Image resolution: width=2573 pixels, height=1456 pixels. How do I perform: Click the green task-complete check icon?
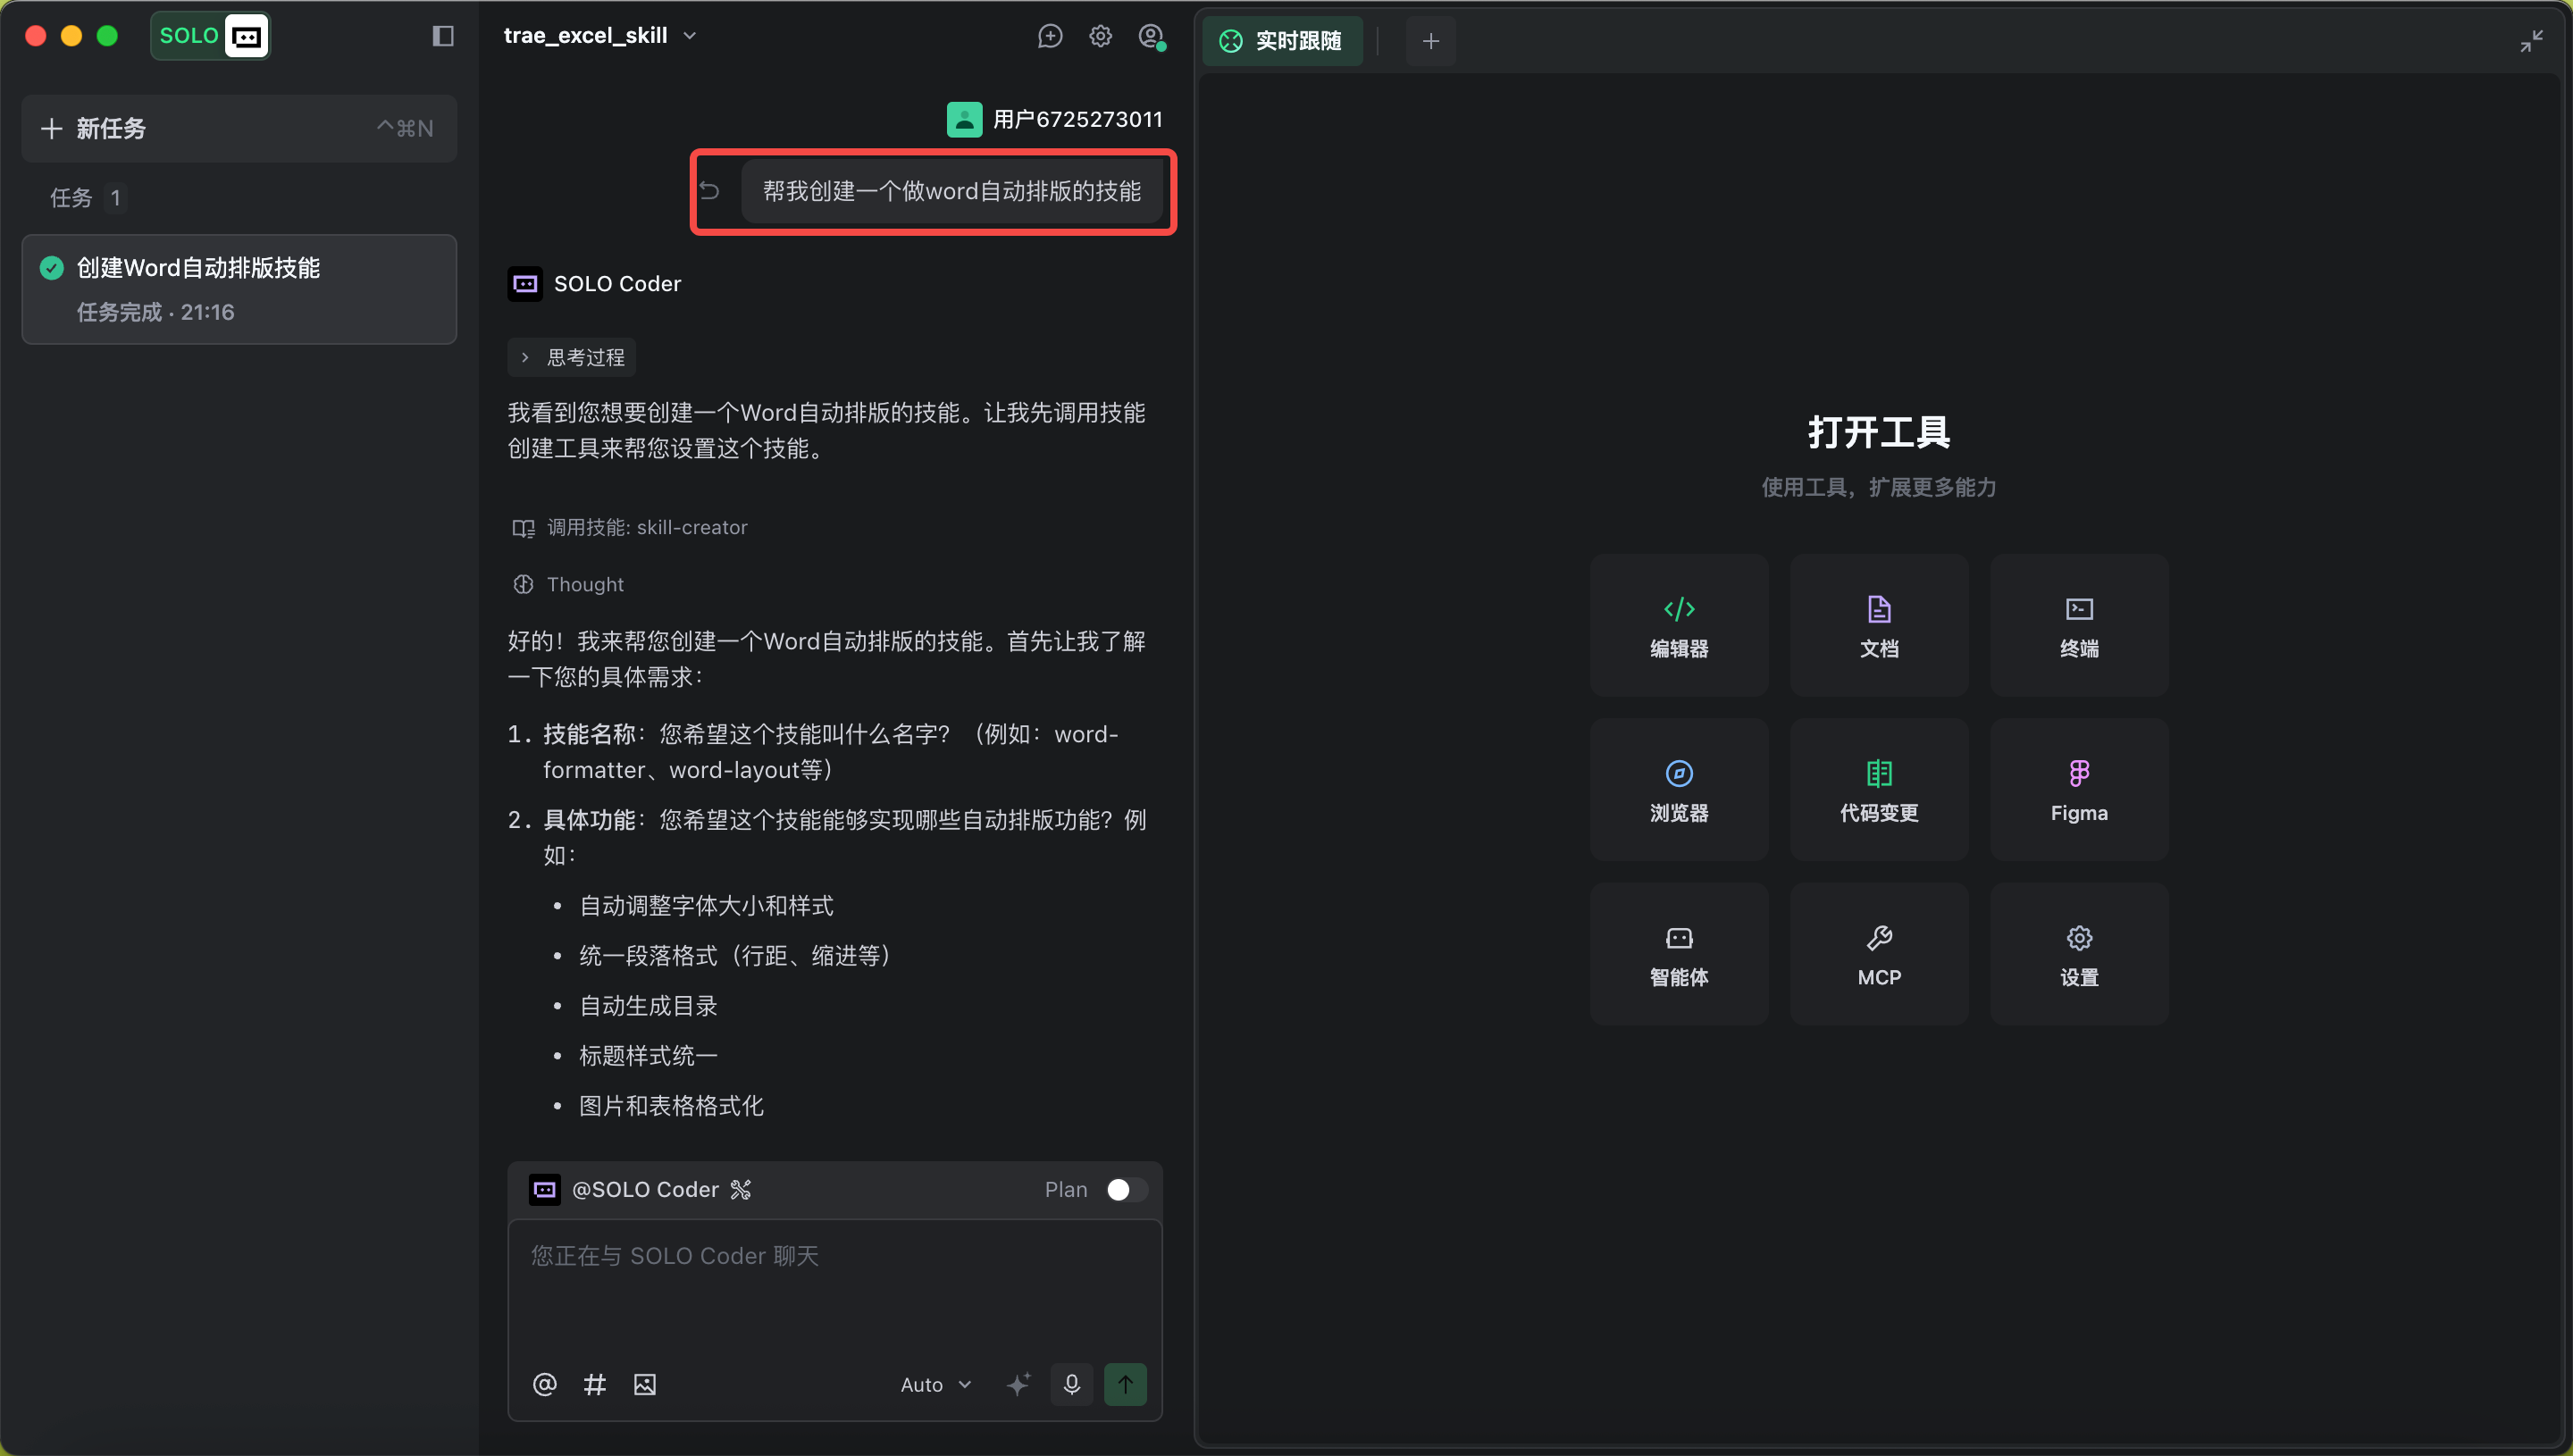click(51, 267)
